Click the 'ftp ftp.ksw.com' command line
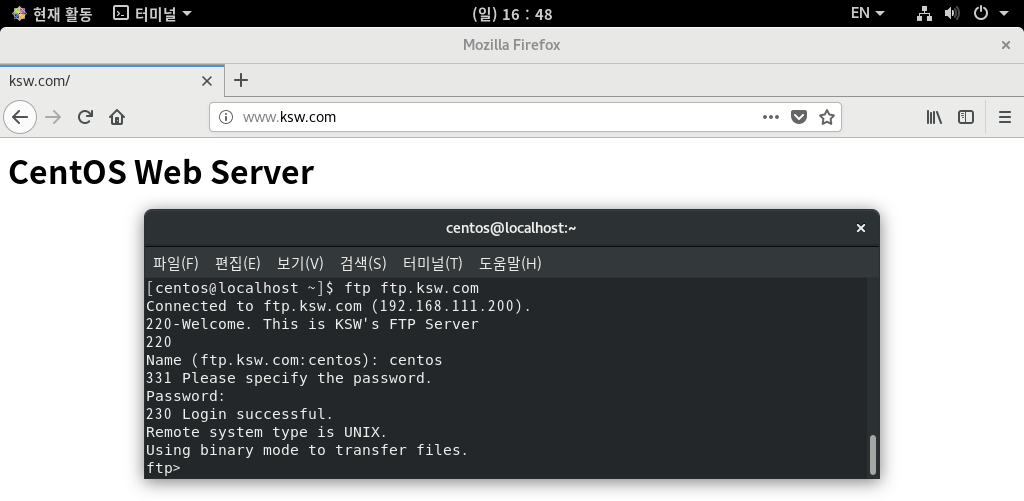The image size is (1024, 501). [x=411, y=288]
